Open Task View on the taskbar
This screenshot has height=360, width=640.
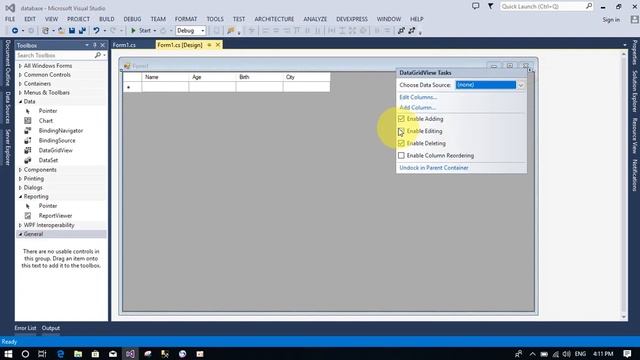click(x=42, y=354)
